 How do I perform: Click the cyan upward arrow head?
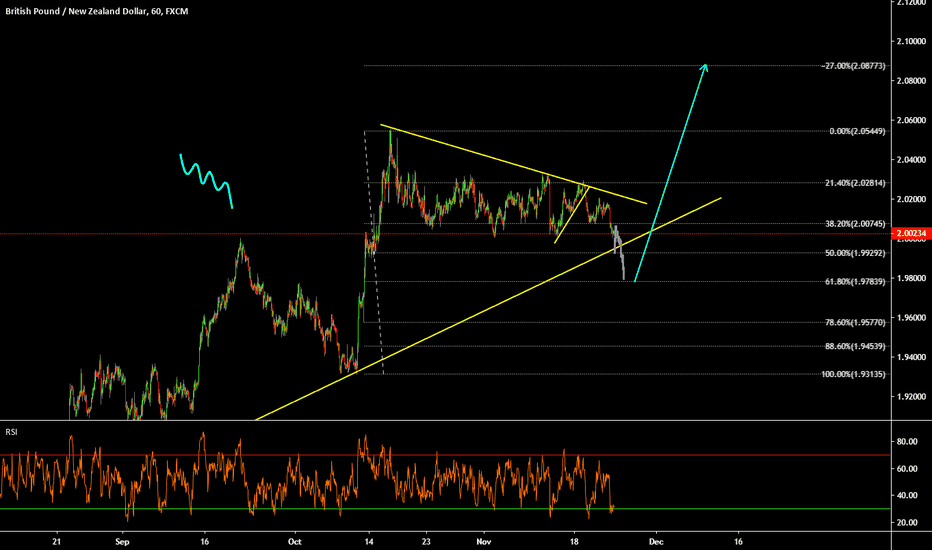(705, 68)
